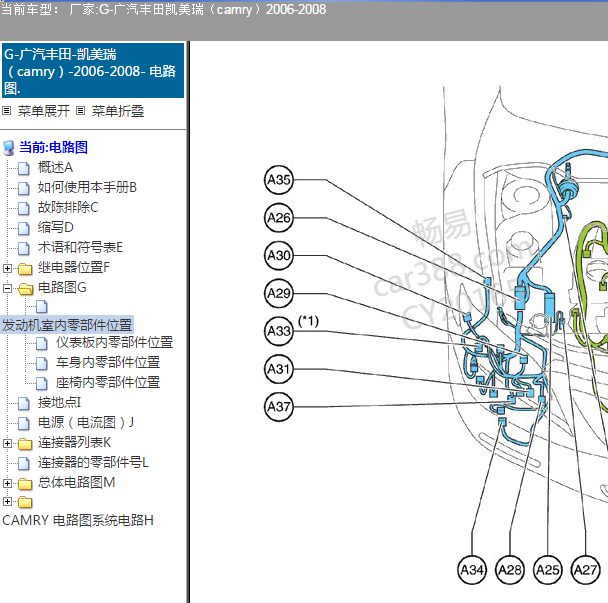Image resolution: width=608 pixels, height=603 pixels.
Task: Expand the CAMRY 电路图系统电路H folder node
Action: click(7, 501)
